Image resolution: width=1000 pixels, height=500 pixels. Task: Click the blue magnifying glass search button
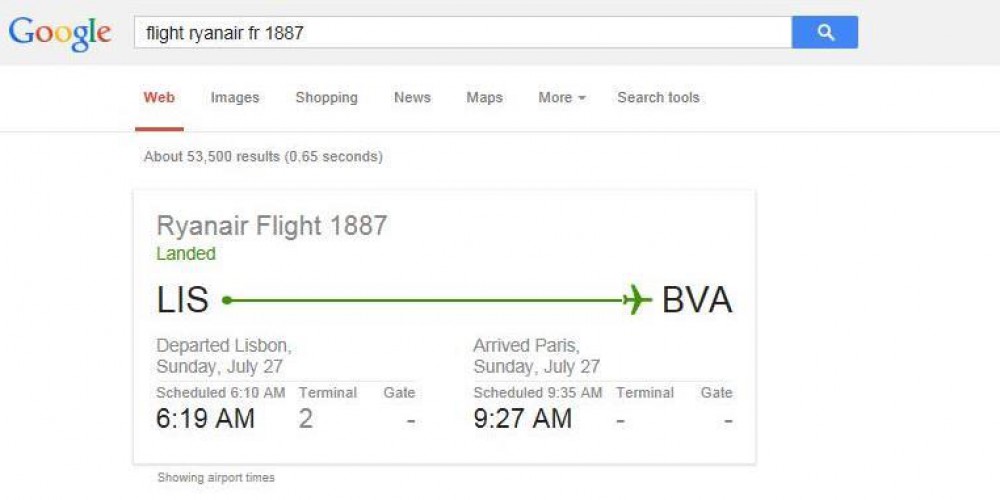click(825, 32)
